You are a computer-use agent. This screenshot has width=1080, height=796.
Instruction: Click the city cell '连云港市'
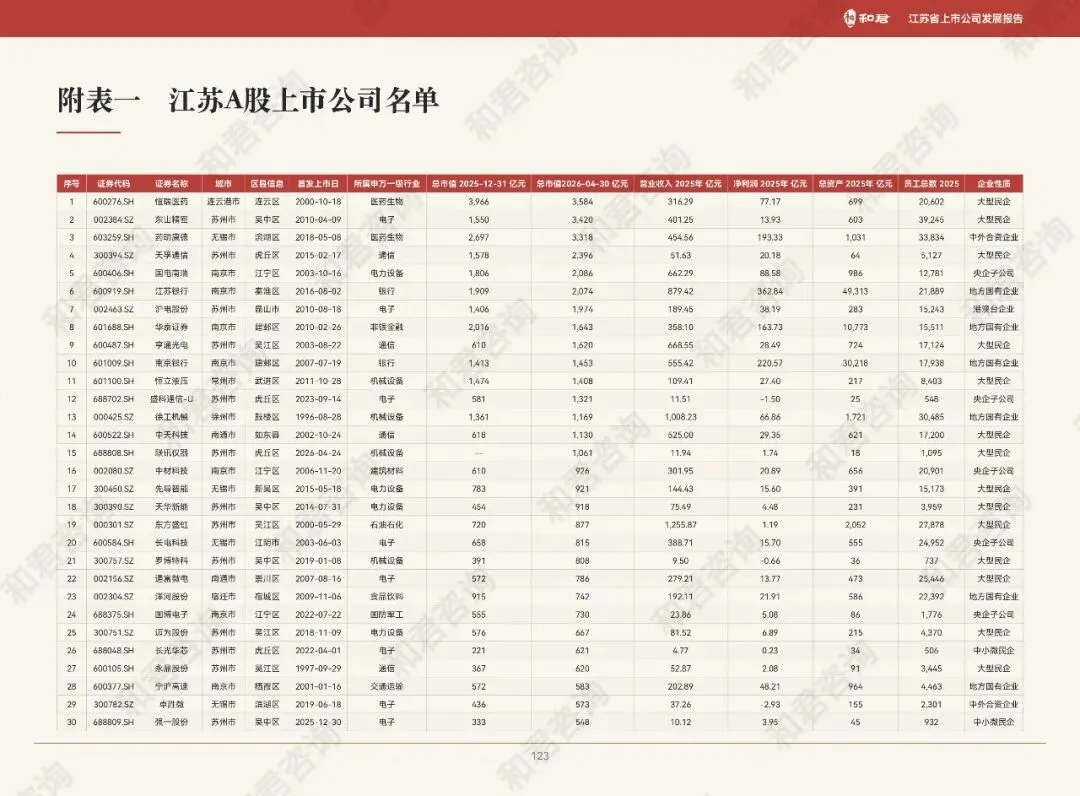pos(223,202)
